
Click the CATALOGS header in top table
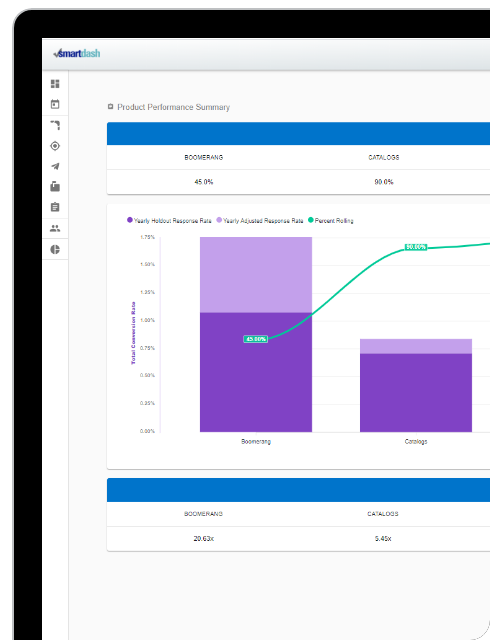point(384,158)
